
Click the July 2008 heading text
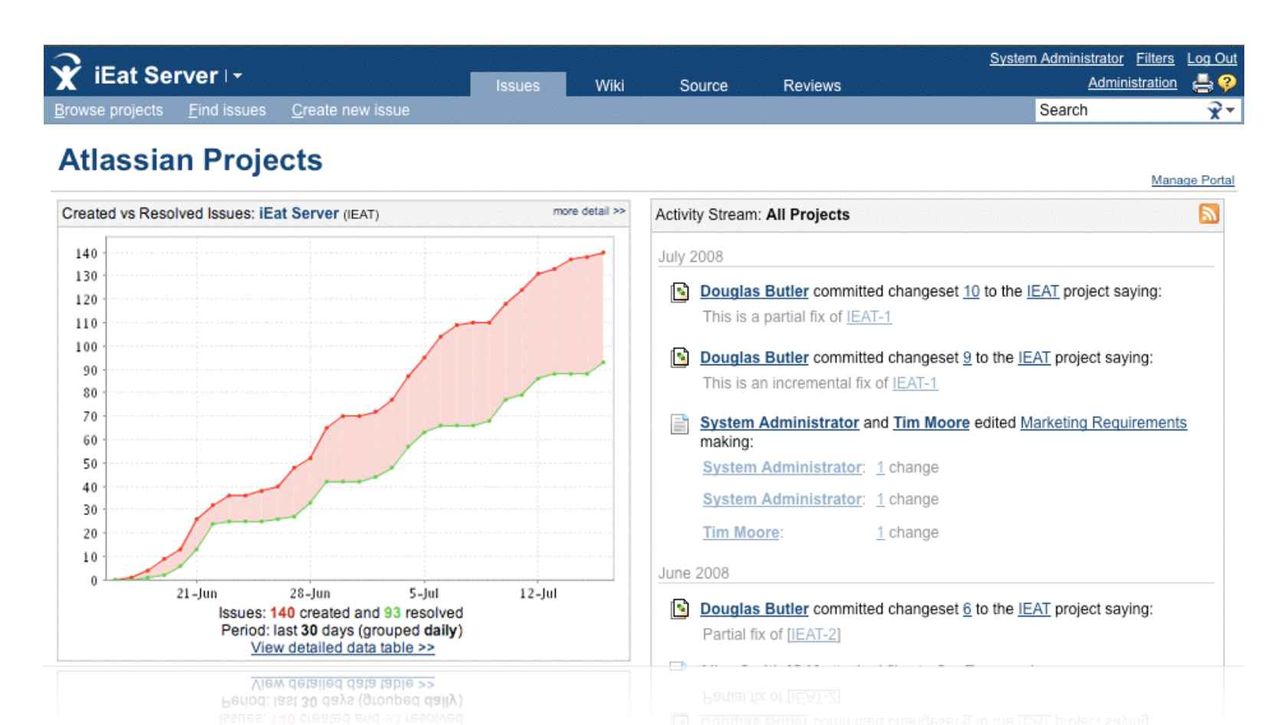tap(690, 257)
